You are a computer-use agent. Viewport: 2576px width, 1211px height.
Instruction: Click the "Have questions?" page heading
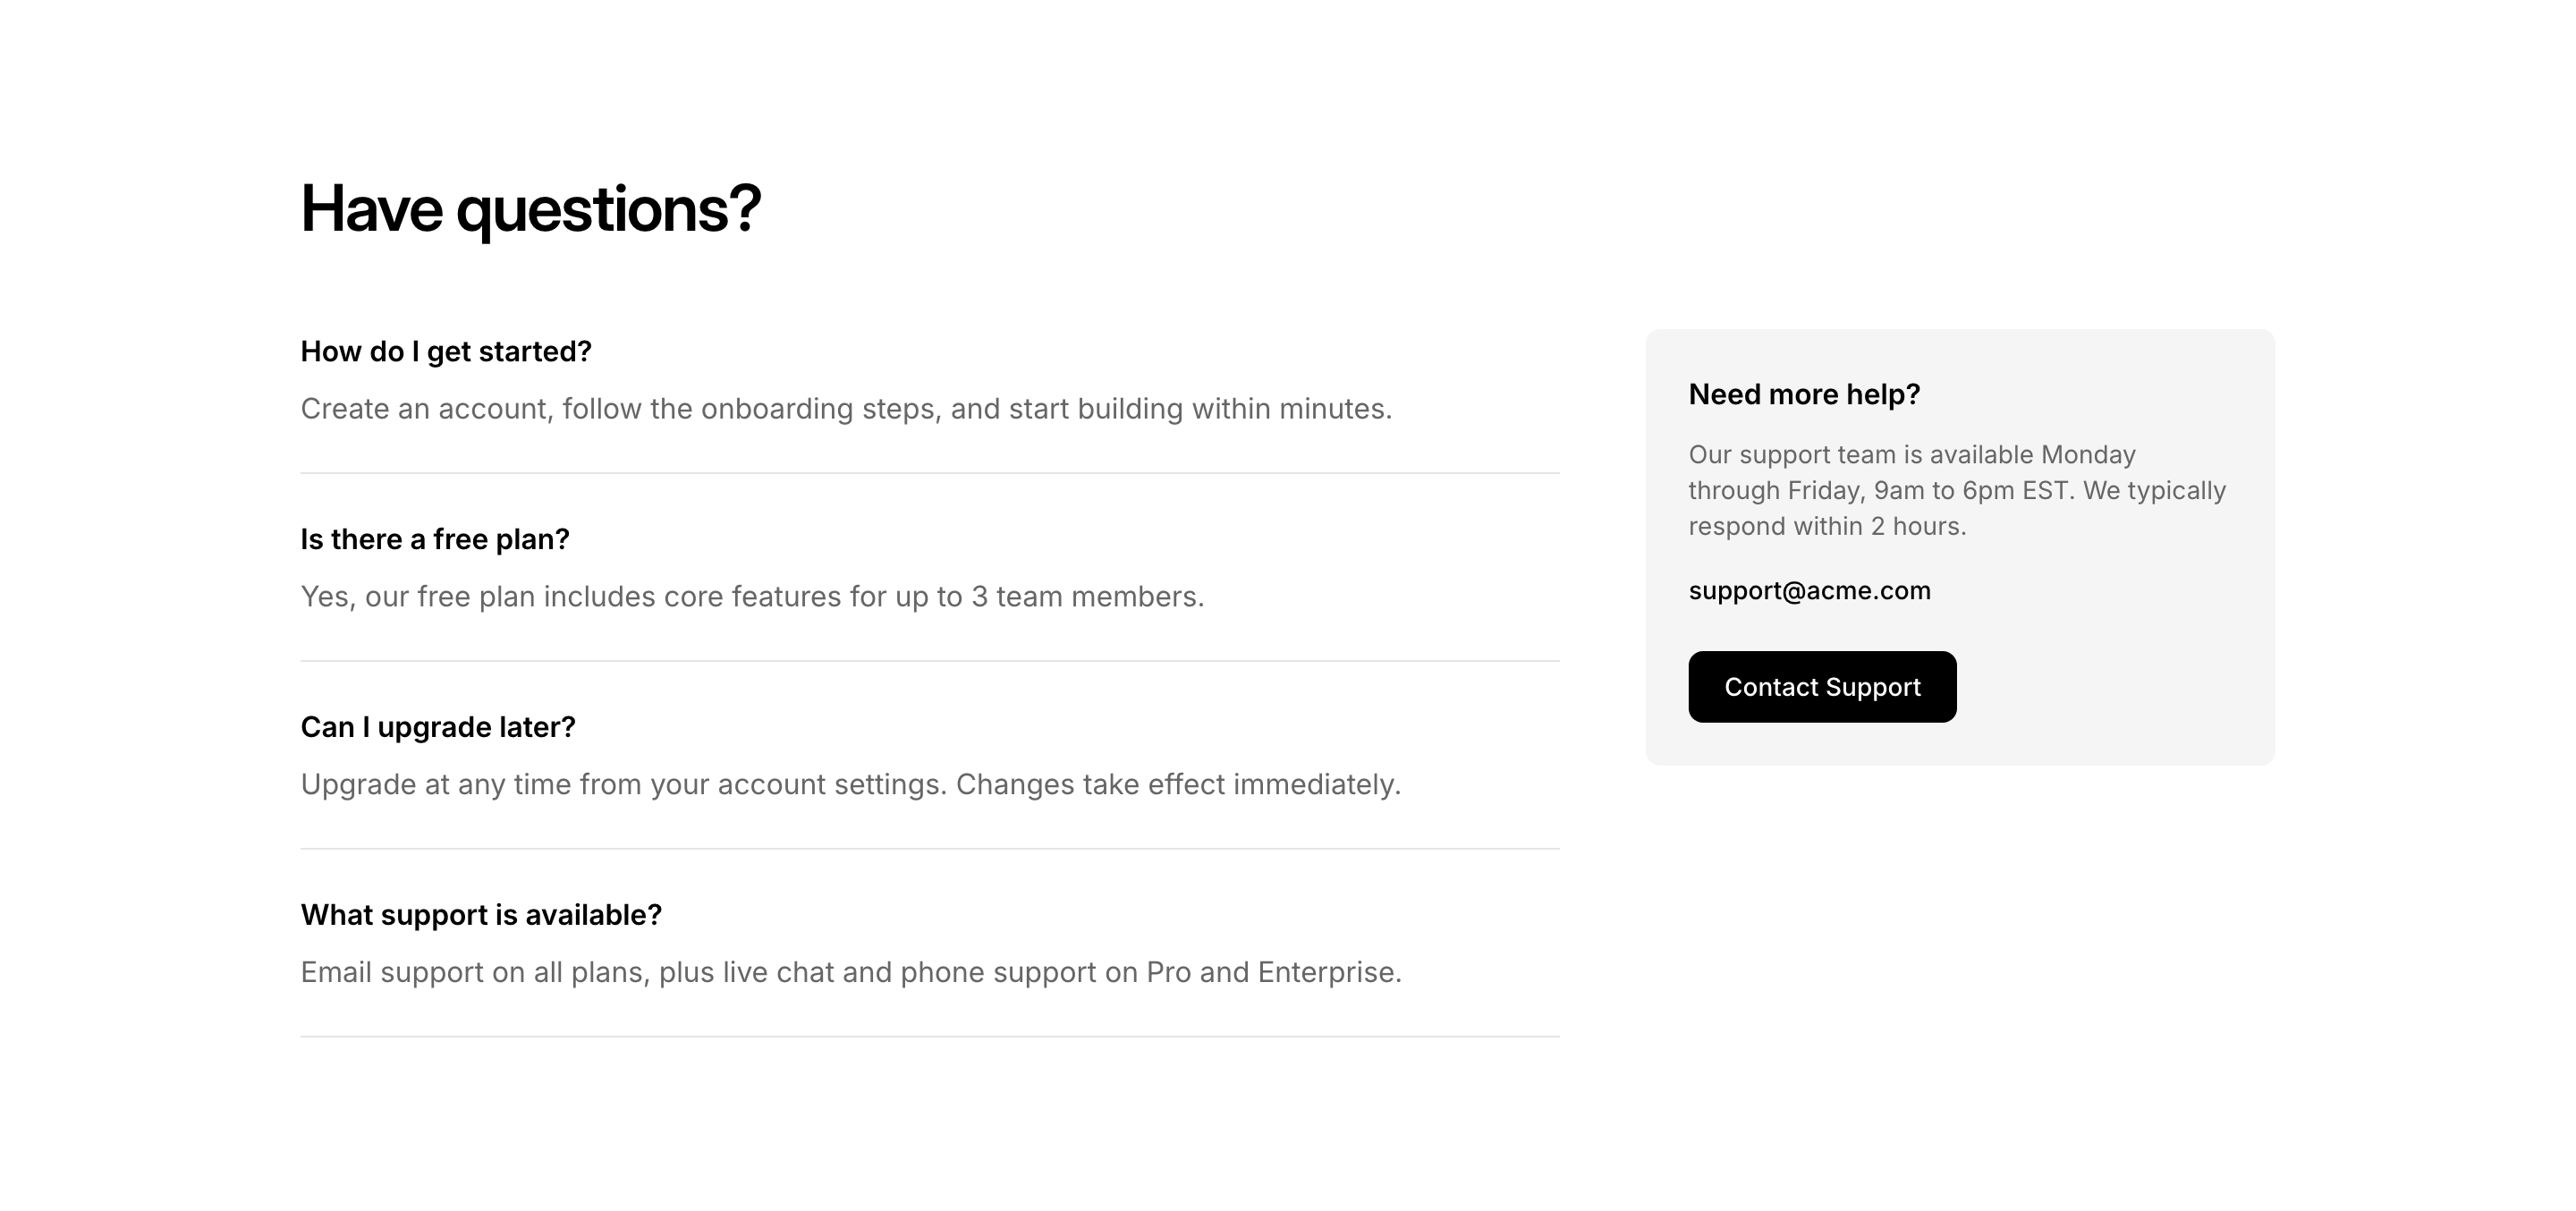pos(530,209)
